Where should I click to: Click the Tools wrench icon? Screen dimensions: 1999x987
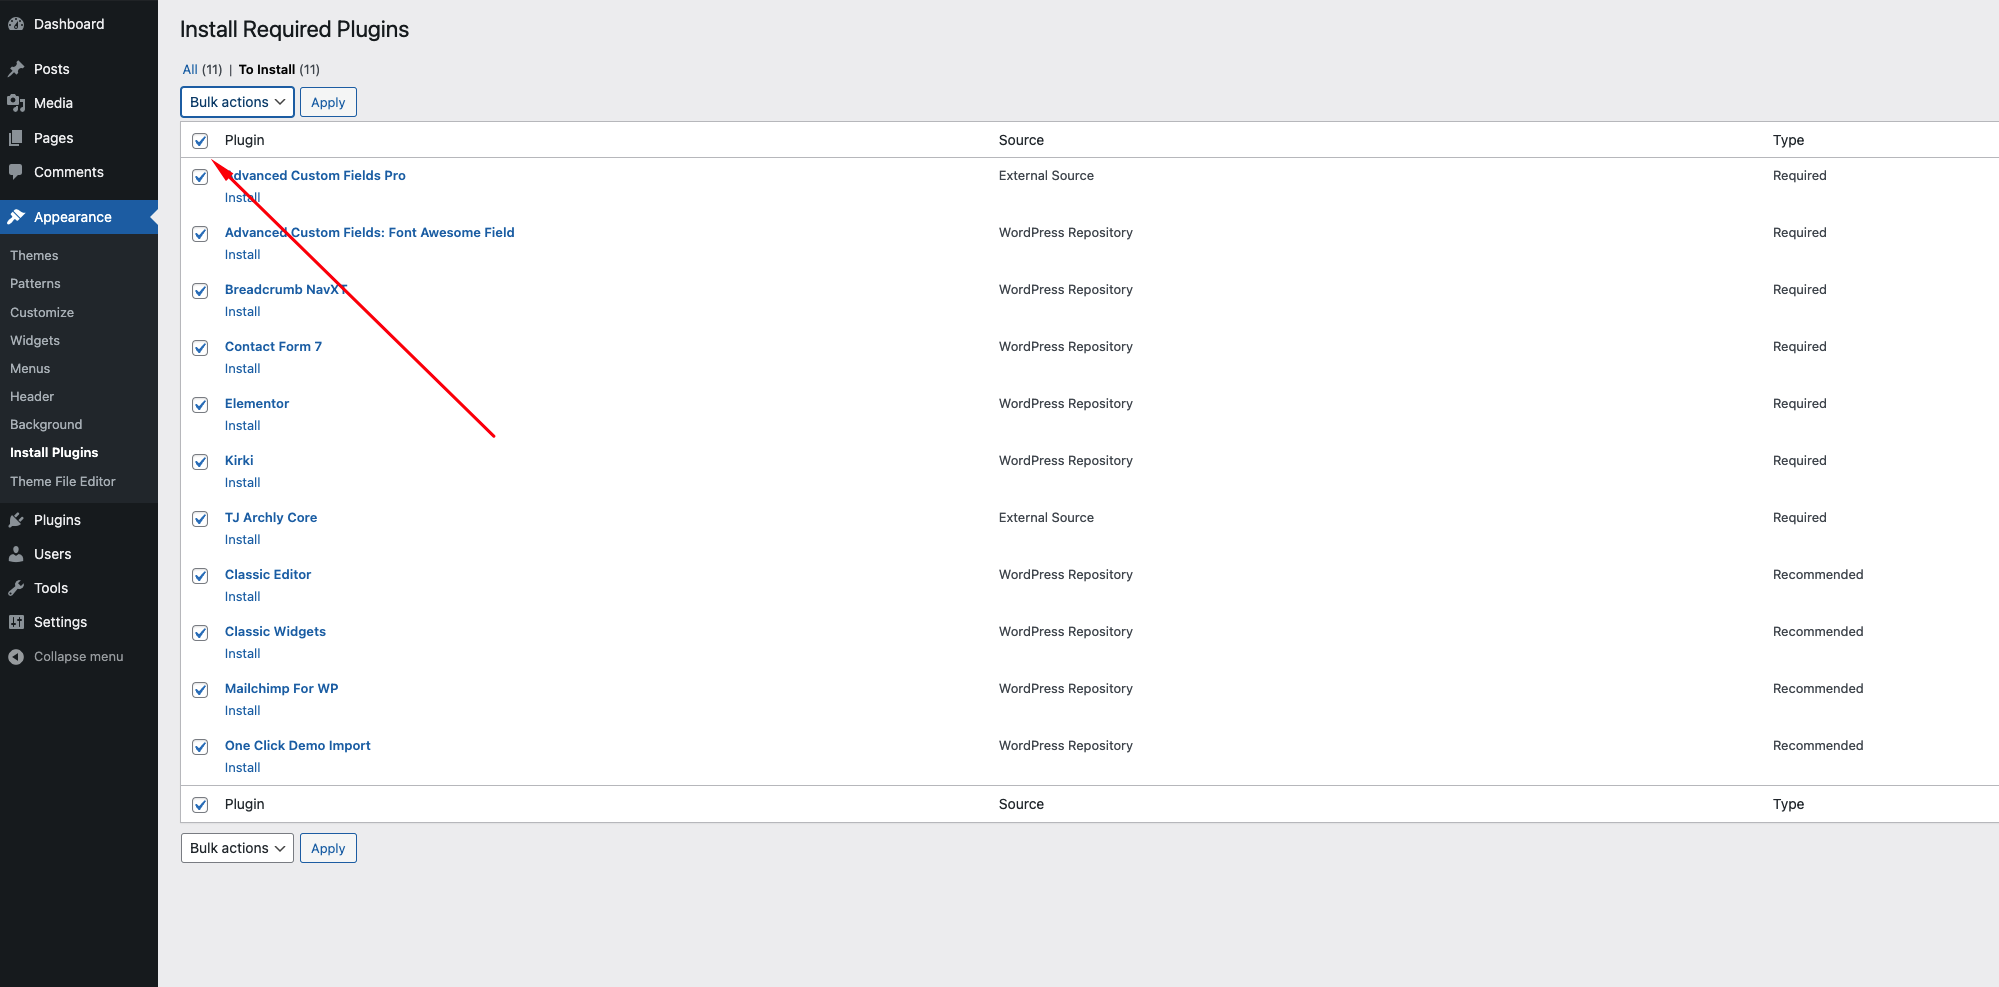pyautogui.click(x=16, y=588)
